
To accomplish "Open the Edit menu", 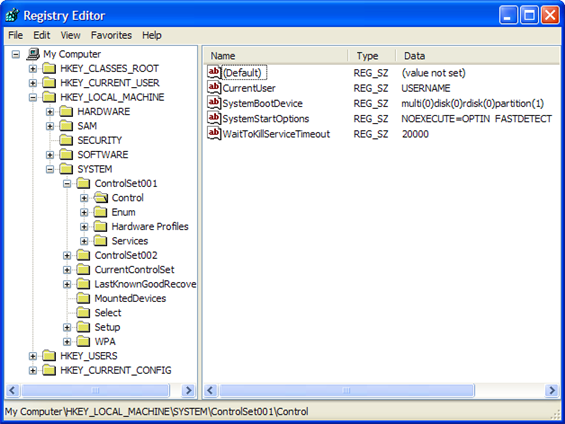I will [42, 35].
